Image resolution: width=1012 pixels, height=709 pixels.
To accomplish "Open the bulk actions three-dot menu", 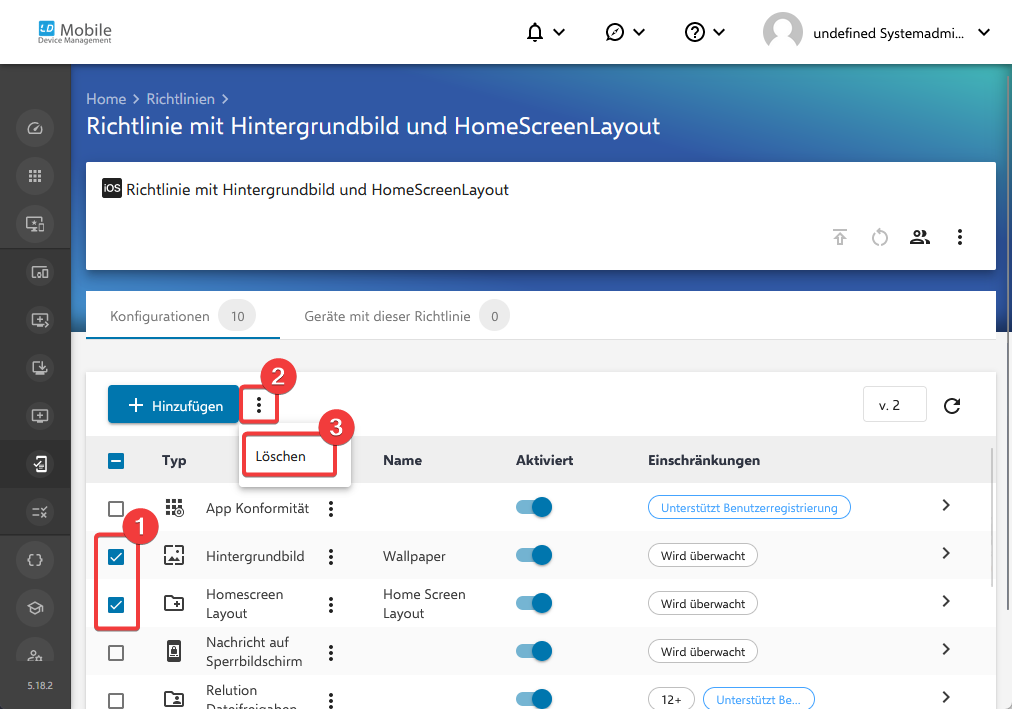I will click(259, 405).
